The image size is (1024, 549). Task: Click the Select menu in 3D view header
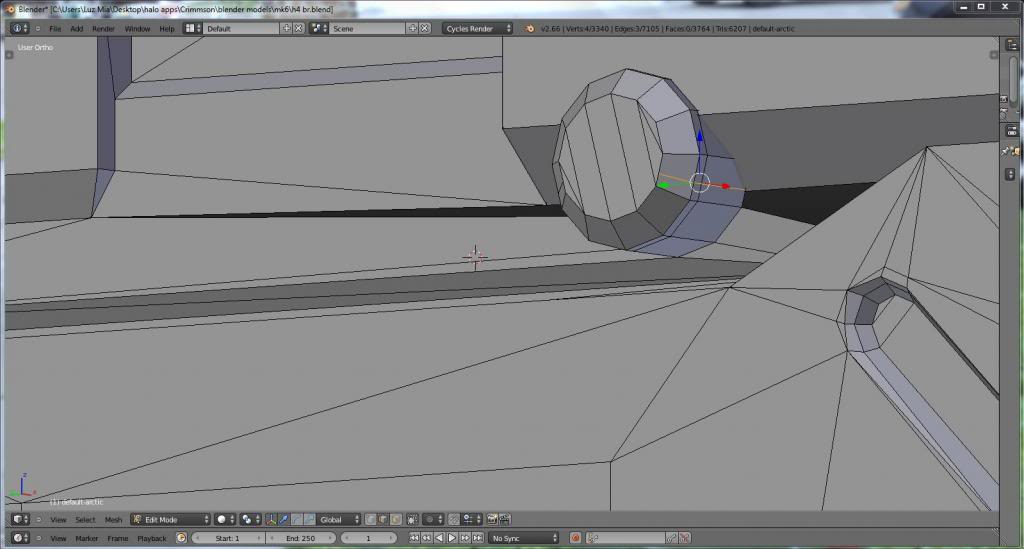[x=85, y=519]
